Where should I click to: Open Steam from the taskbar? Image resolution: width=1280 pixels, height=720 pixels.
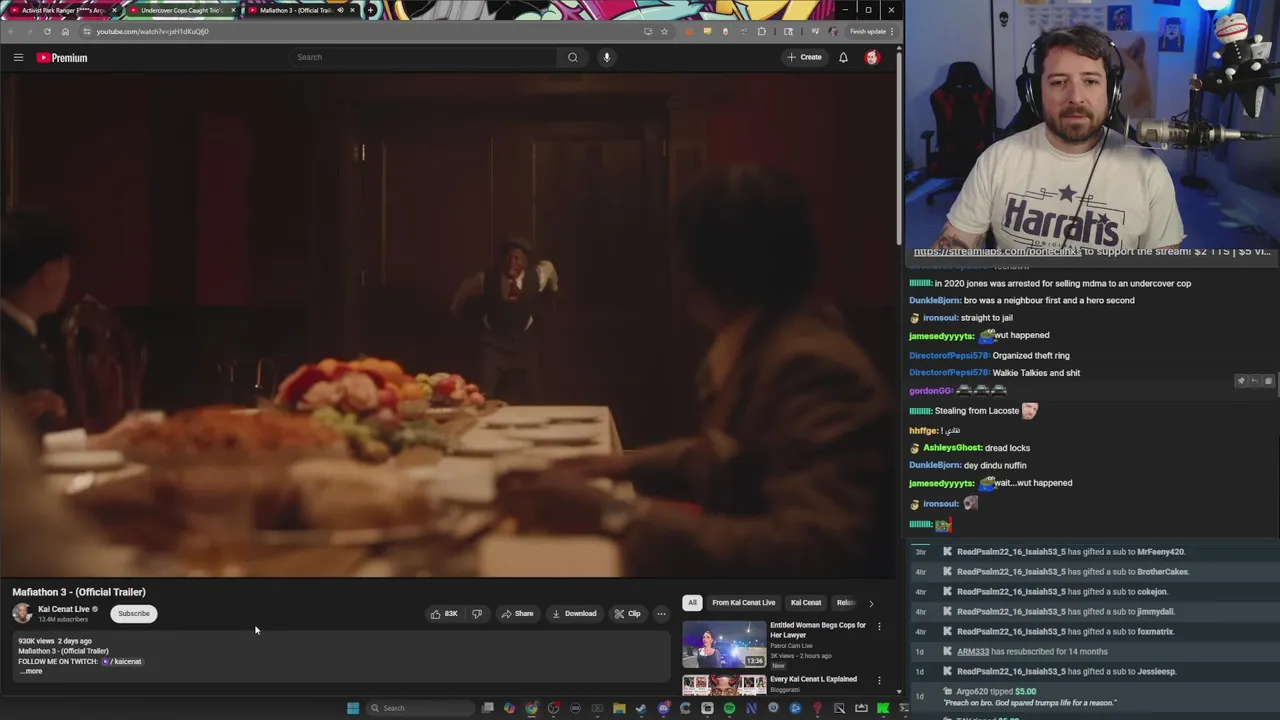(641, 708)
